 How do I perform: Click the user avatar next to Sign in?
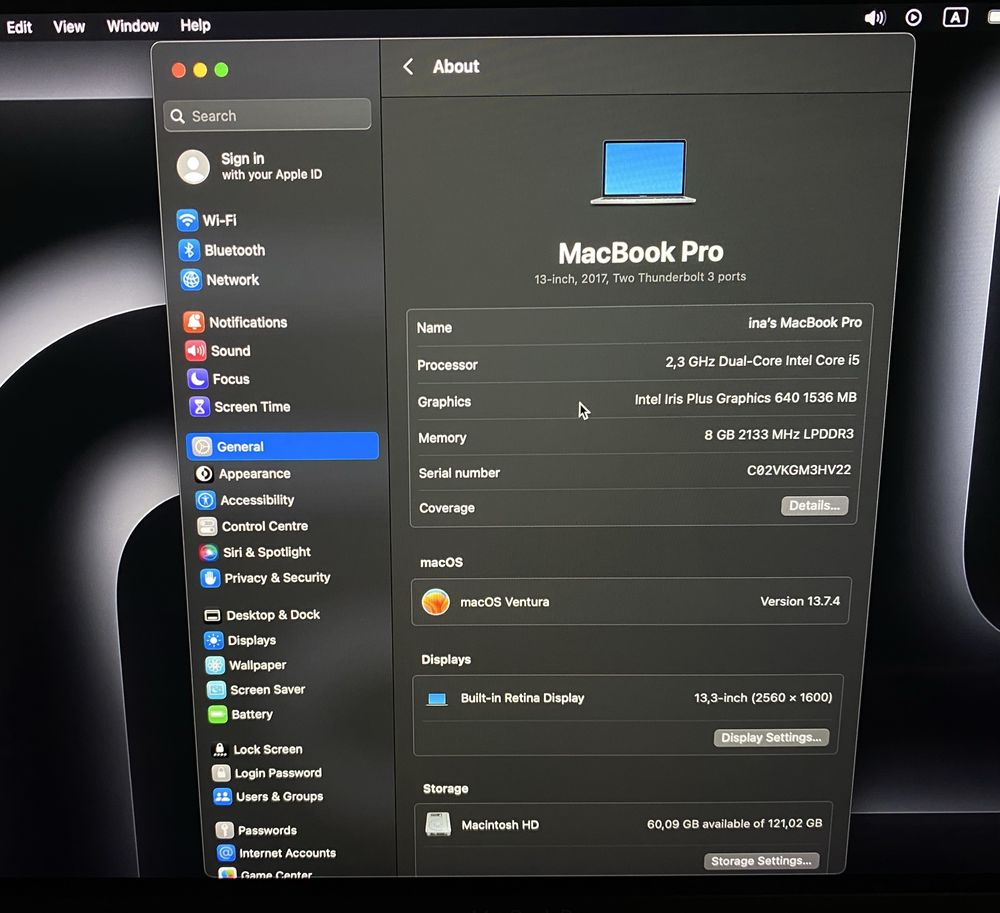tap(193, 166)
